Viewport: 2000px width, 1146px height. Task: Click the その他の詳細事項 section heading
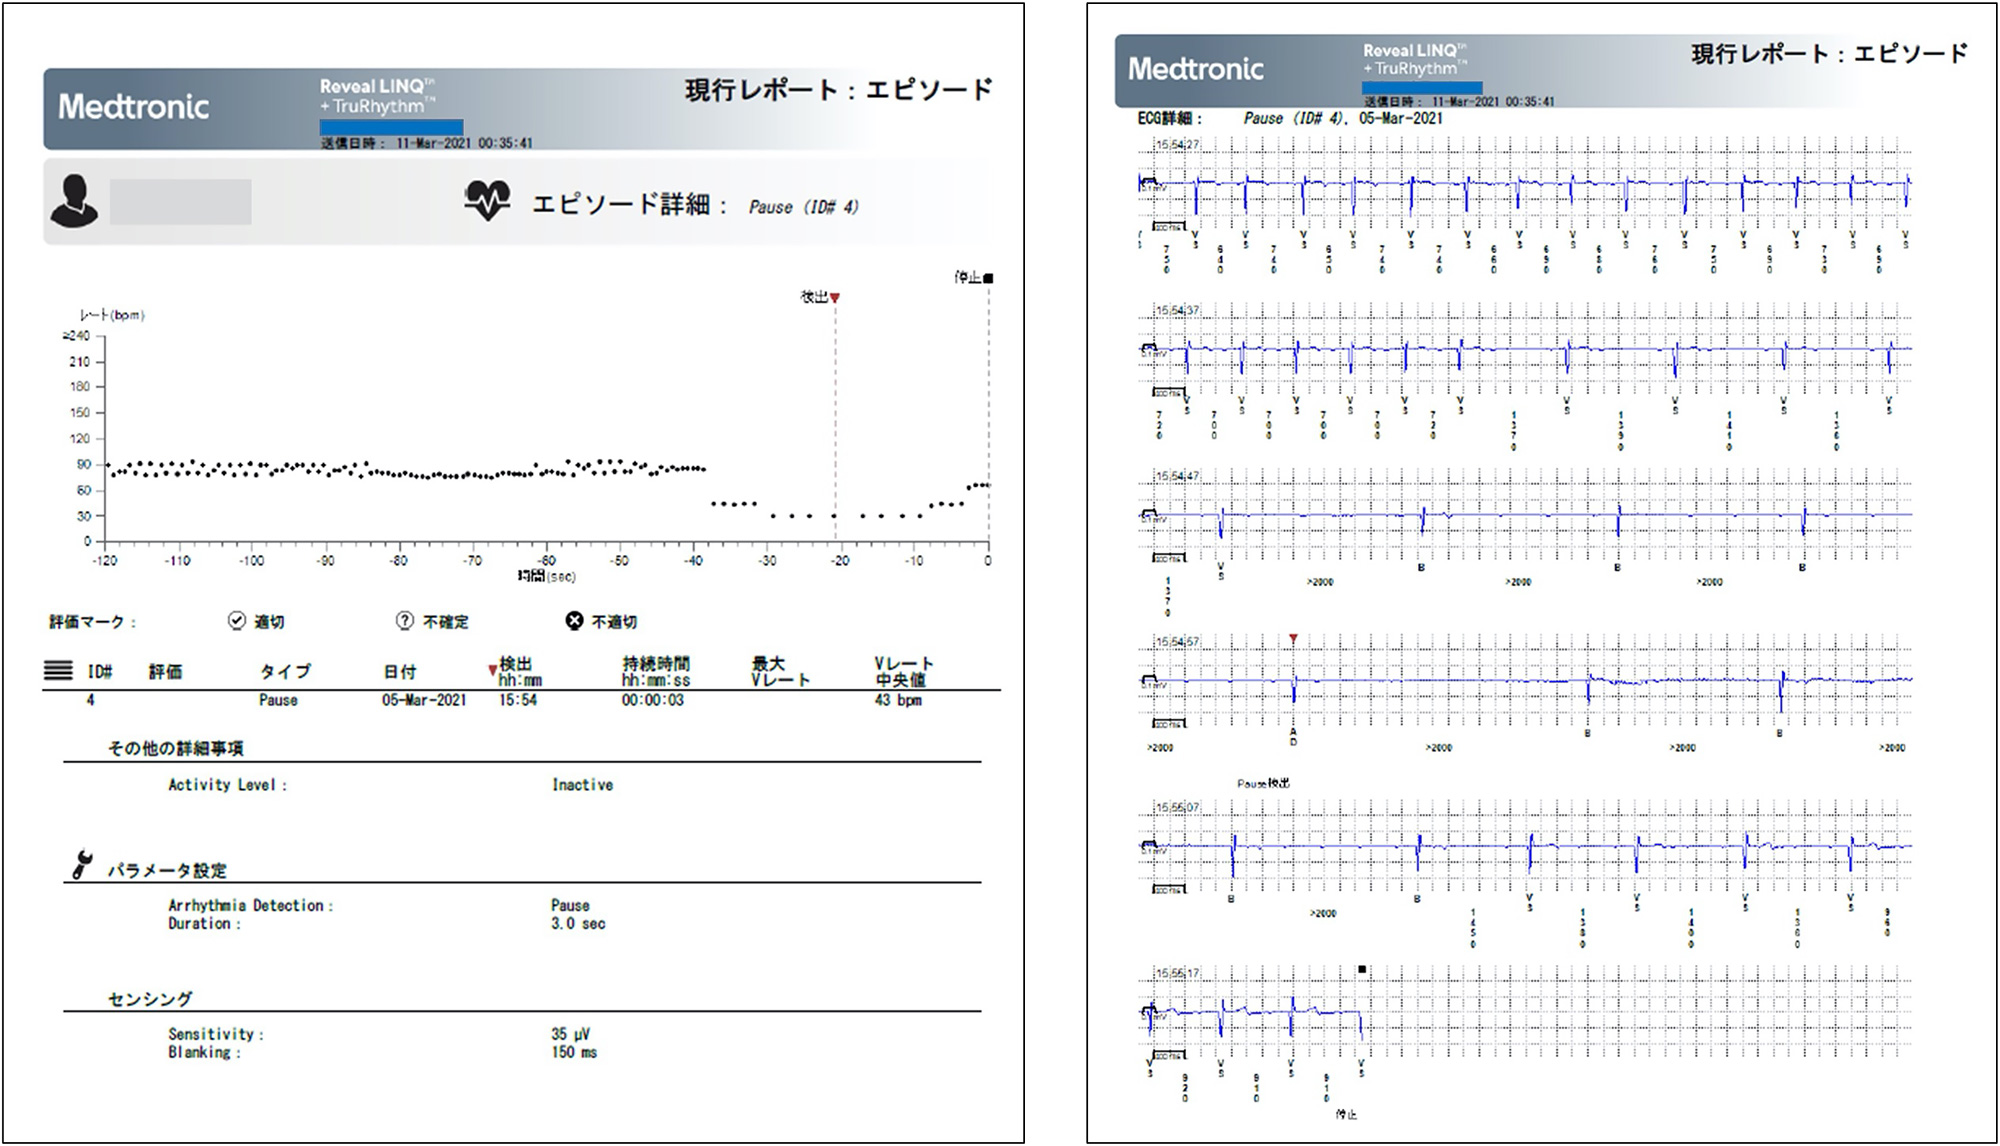(x=176, y=748)
